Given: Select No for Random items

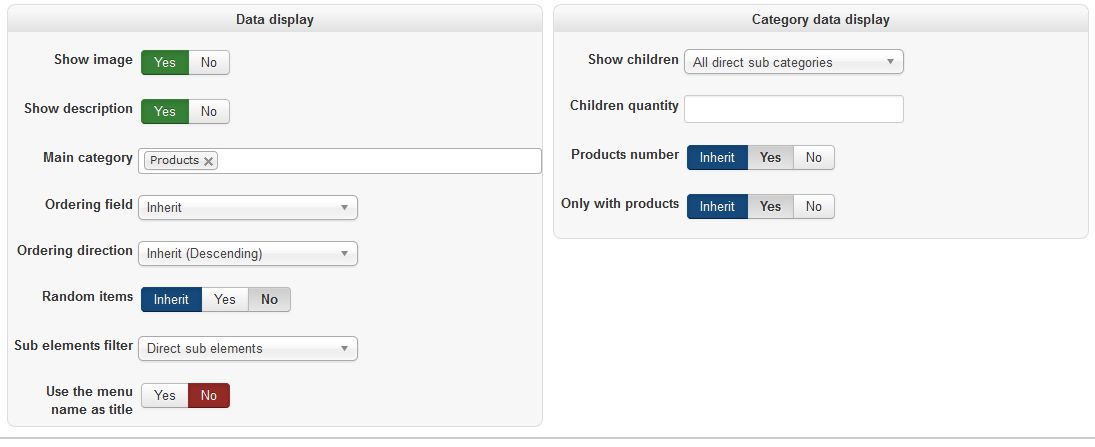Looking at the screenshot, I should (x=269, y=299).
